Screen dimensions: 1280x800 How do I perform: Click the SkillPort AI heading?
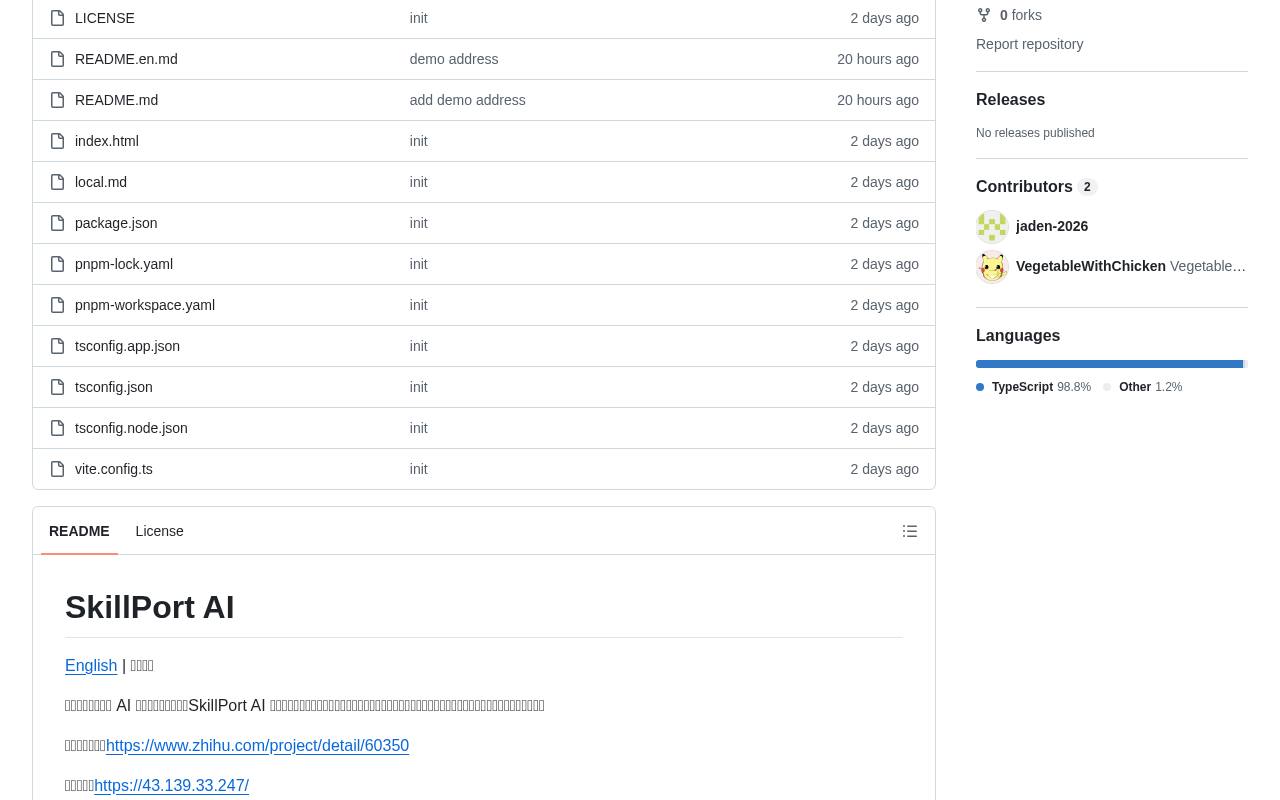[x=150, y=607]
